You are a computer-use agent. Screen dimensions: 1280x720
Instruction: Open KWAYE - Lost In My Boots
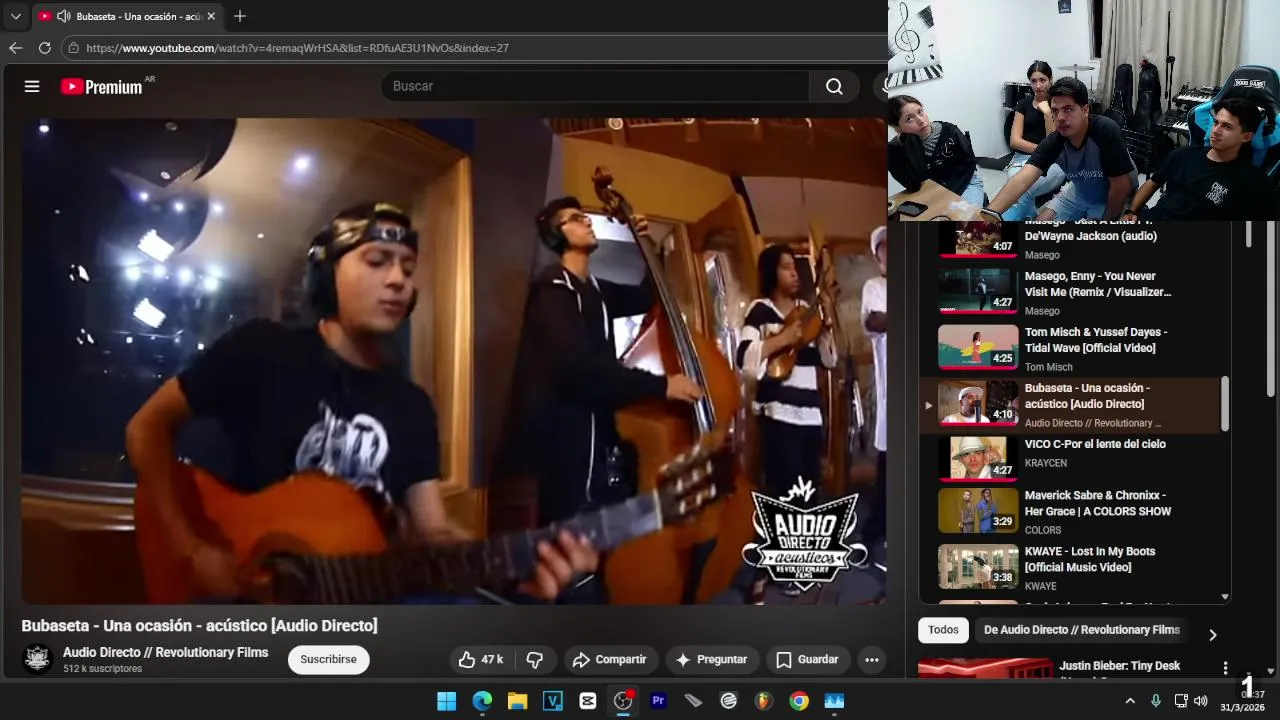1090,559
